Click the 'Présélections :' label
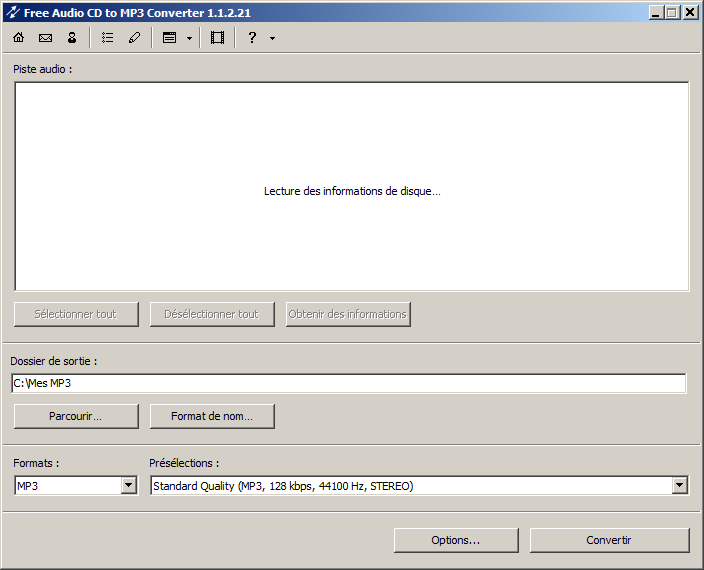This screenshot has width=704, height=570. pos(184,463)
